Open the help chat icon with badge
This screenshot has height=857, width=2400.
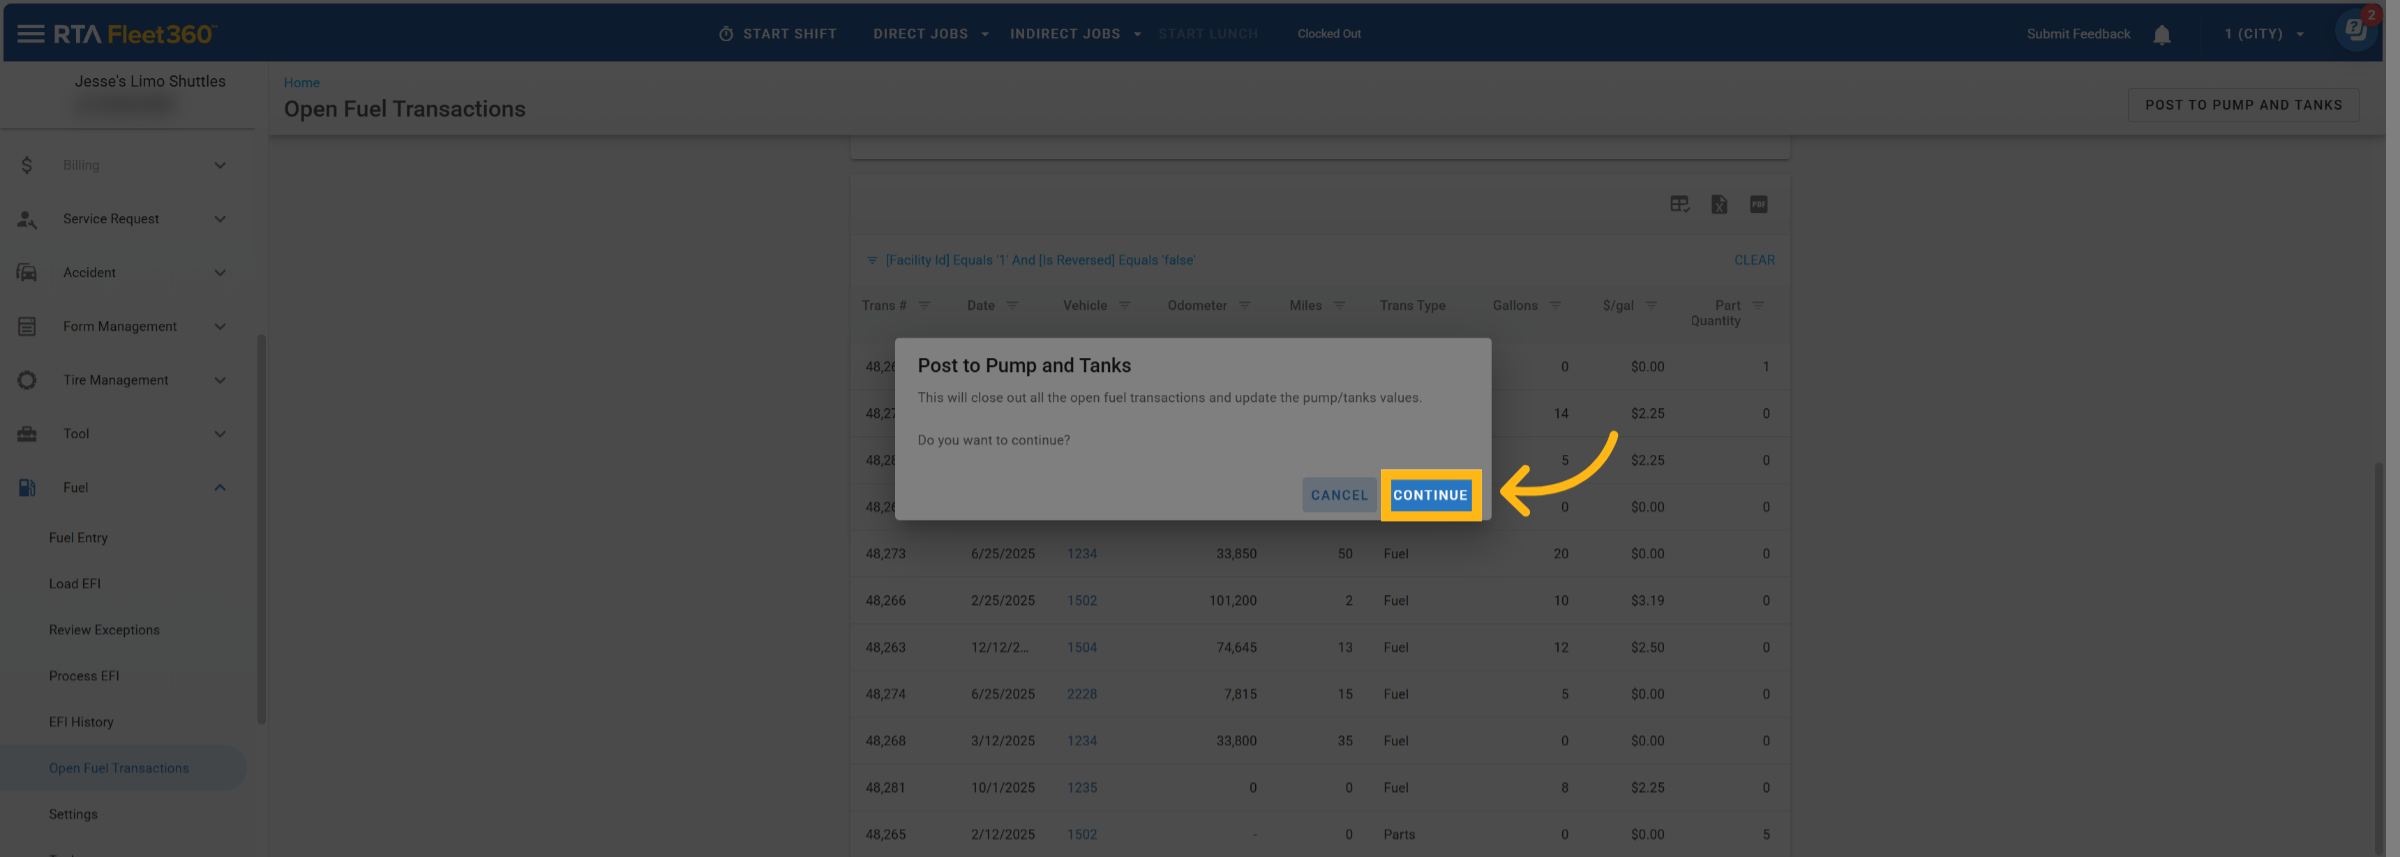tap(2356, 30)
